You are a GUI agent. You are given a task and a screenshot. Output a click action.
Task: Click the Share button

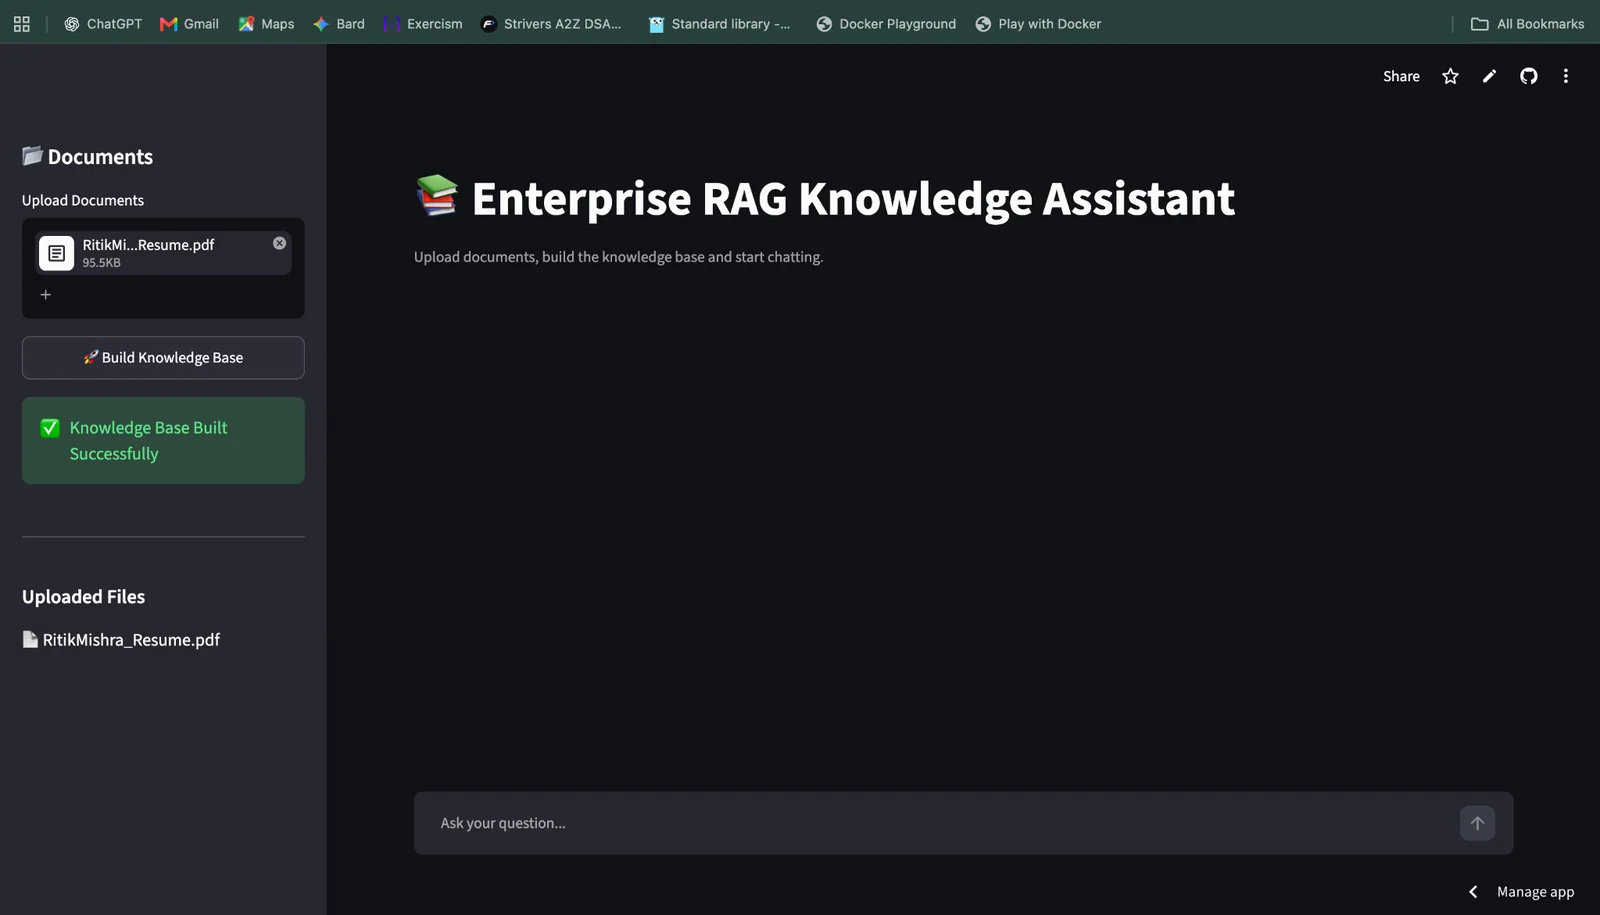click(1401, 76)
